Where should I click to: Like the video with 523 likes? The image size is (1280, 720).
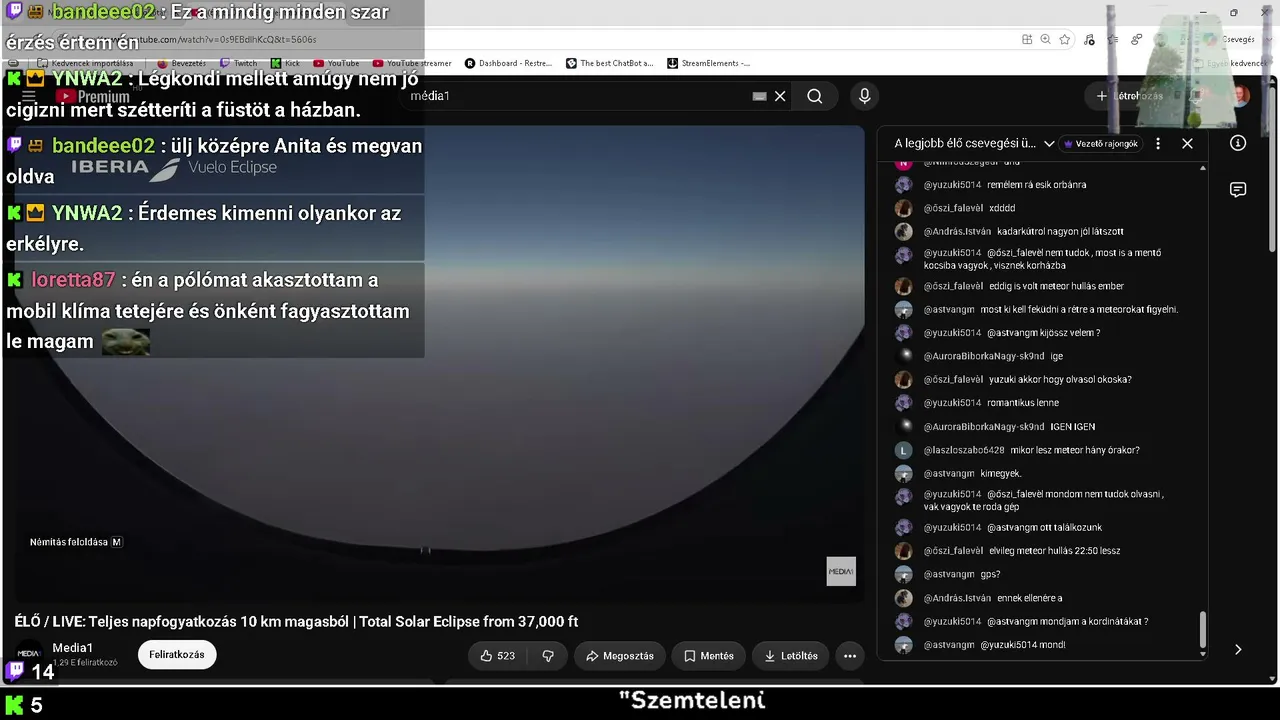[x=498, y=656]
